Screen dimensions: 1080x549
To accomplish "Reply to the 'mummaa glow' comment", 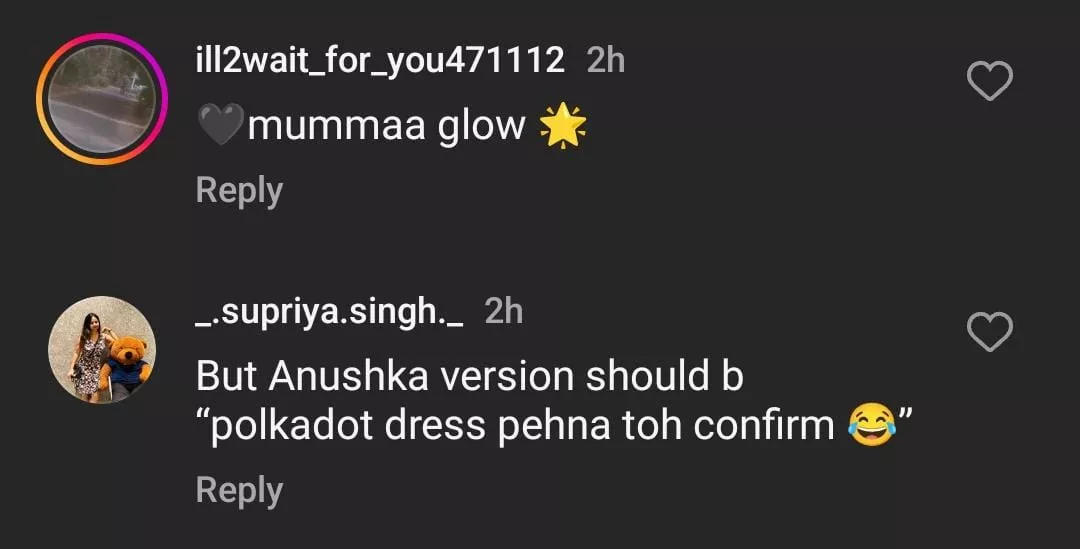I will 239,190.
